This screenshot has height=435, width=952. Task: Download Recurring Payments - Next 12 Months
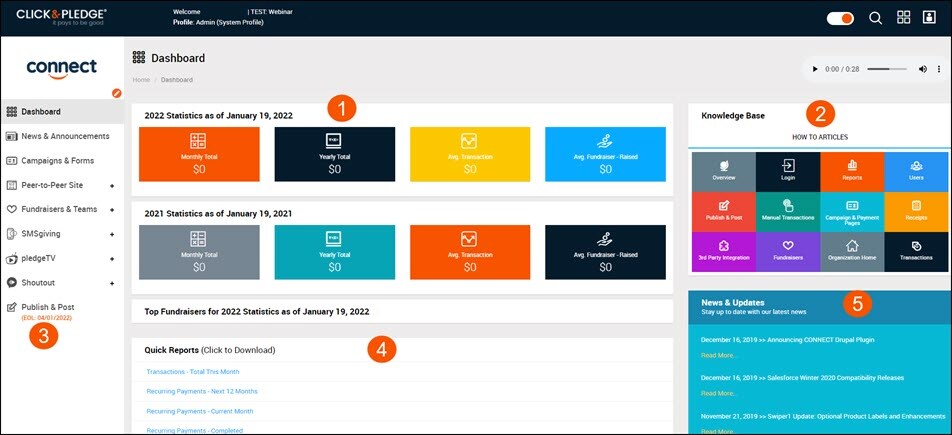coord(202,391)
